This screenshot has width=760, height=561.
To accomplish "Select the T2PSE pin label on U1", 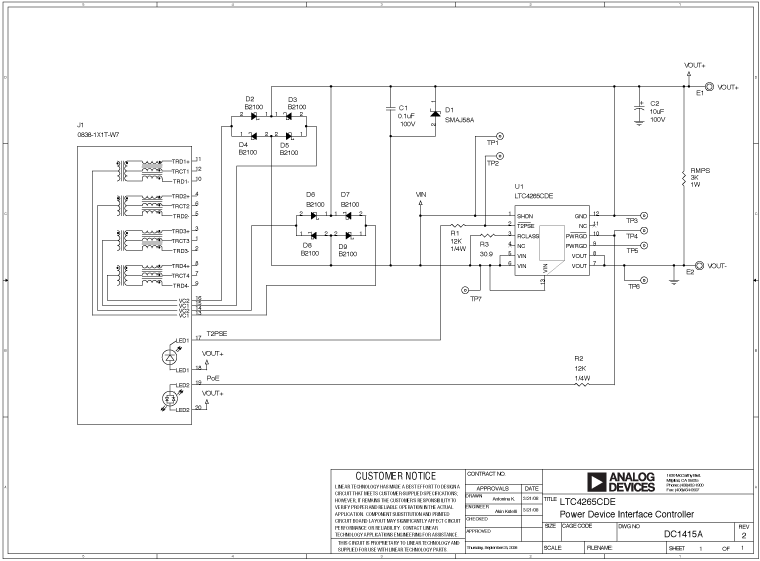I will [x=526, y=226].
